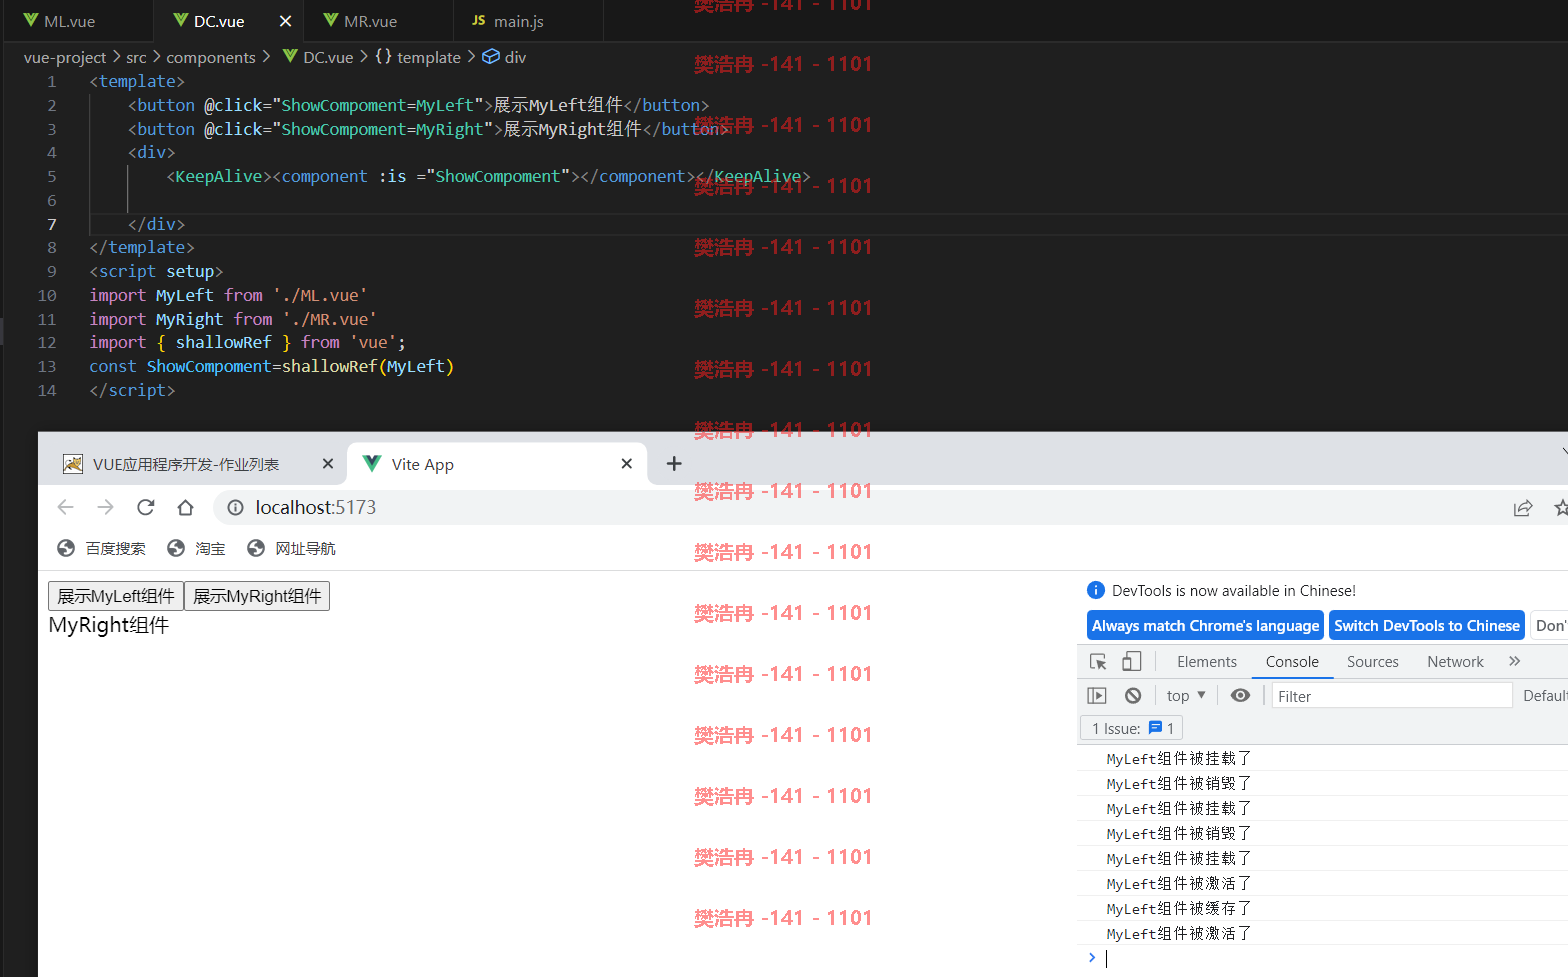The height and width of the screenshot is (977, 1568).
Task: Close the Vite App browser tab
Action: (627, 464)
